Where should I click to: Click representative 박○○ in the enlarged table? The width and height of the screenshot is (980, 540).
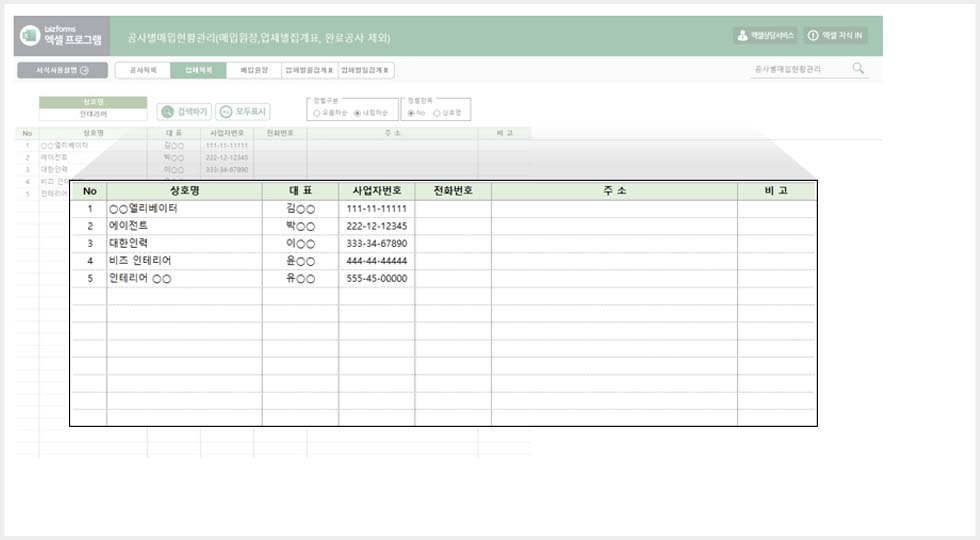point(301,226)
